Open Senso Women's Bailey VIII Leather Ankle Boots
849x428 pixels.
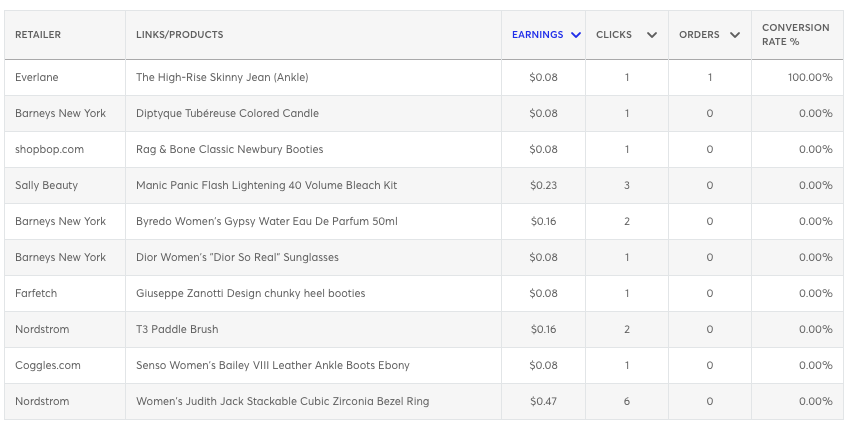pyautogui.click(x=272, y=365)
